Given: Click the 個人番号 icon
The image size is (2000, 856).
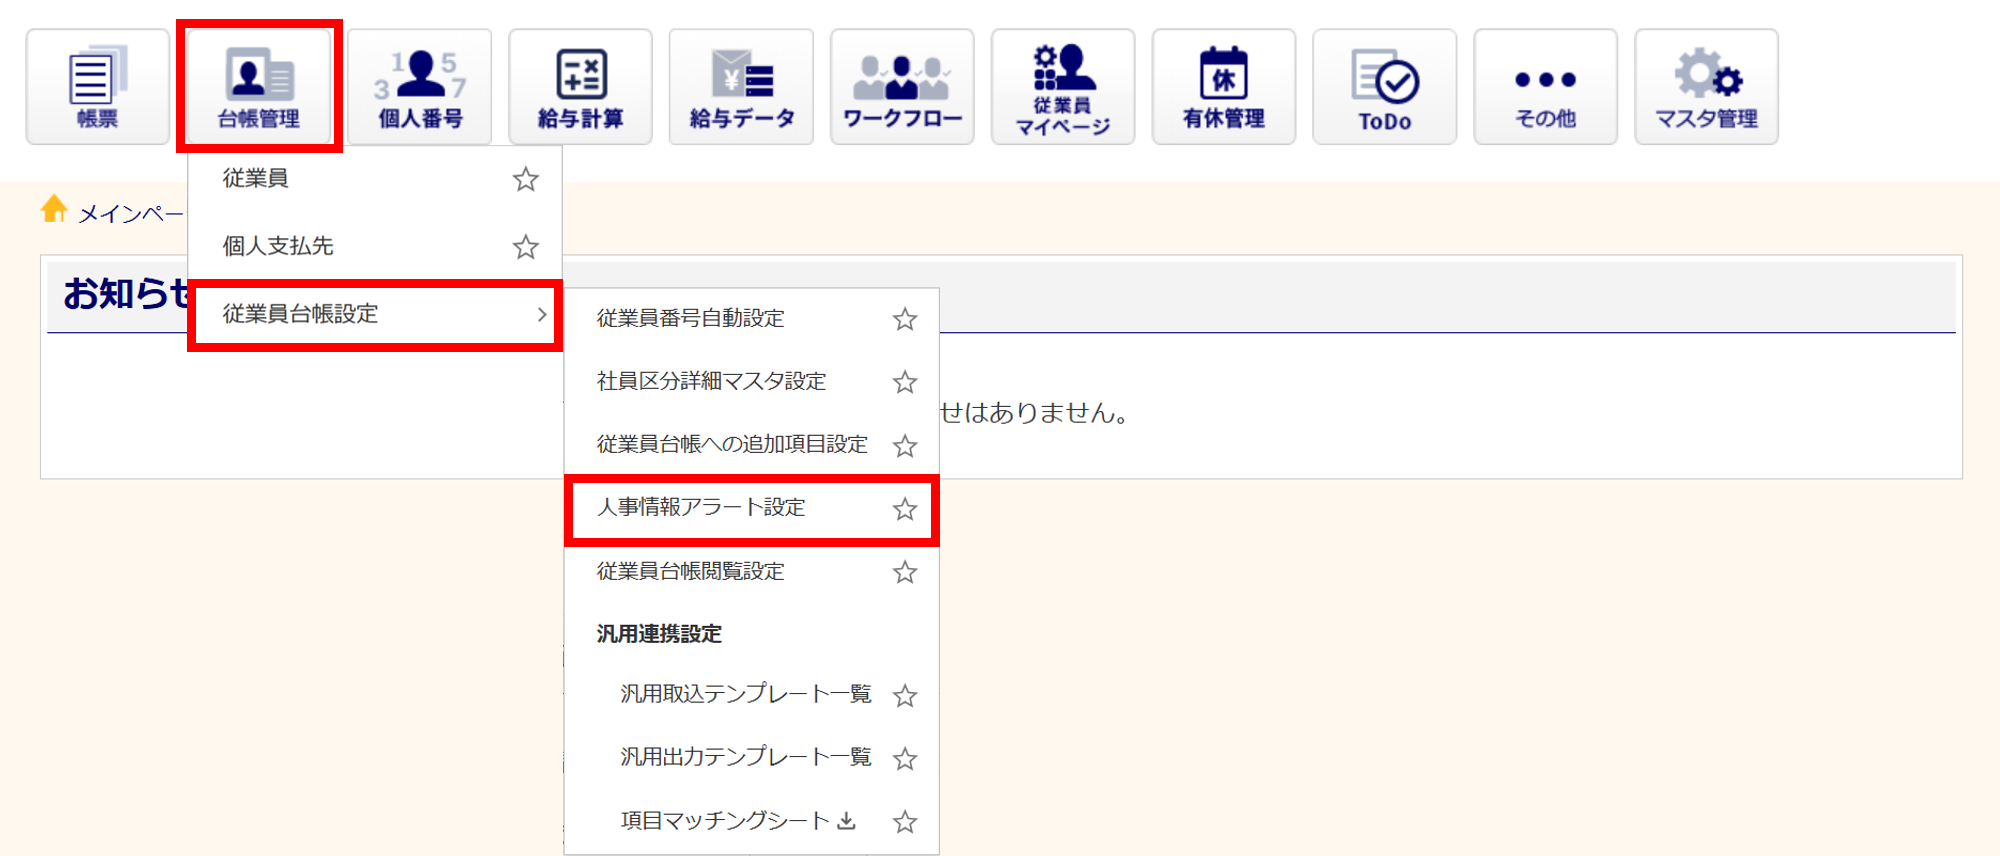Looking at the screenshot, I should (x=420, y=87).
